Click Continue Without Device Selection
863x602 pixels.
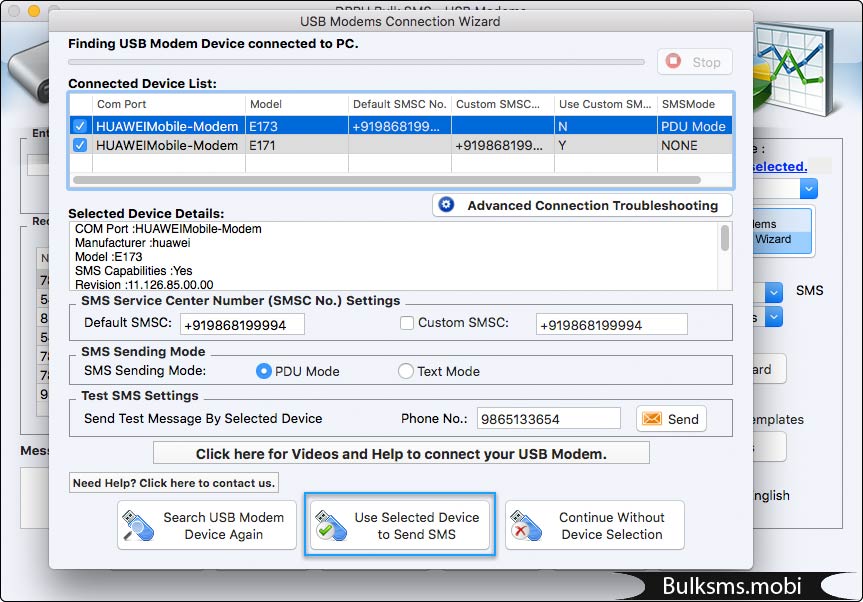pyautogui.click(x=595, y=526)
